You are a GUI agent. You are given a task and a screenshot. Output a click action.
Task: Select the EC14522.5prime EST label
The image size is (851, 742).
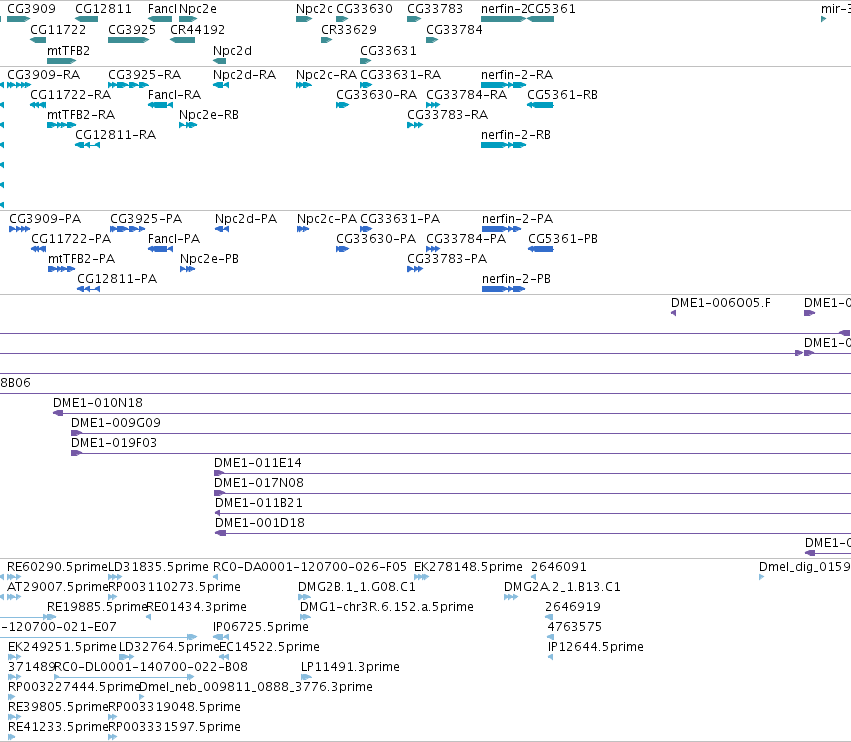coord(269,647)
